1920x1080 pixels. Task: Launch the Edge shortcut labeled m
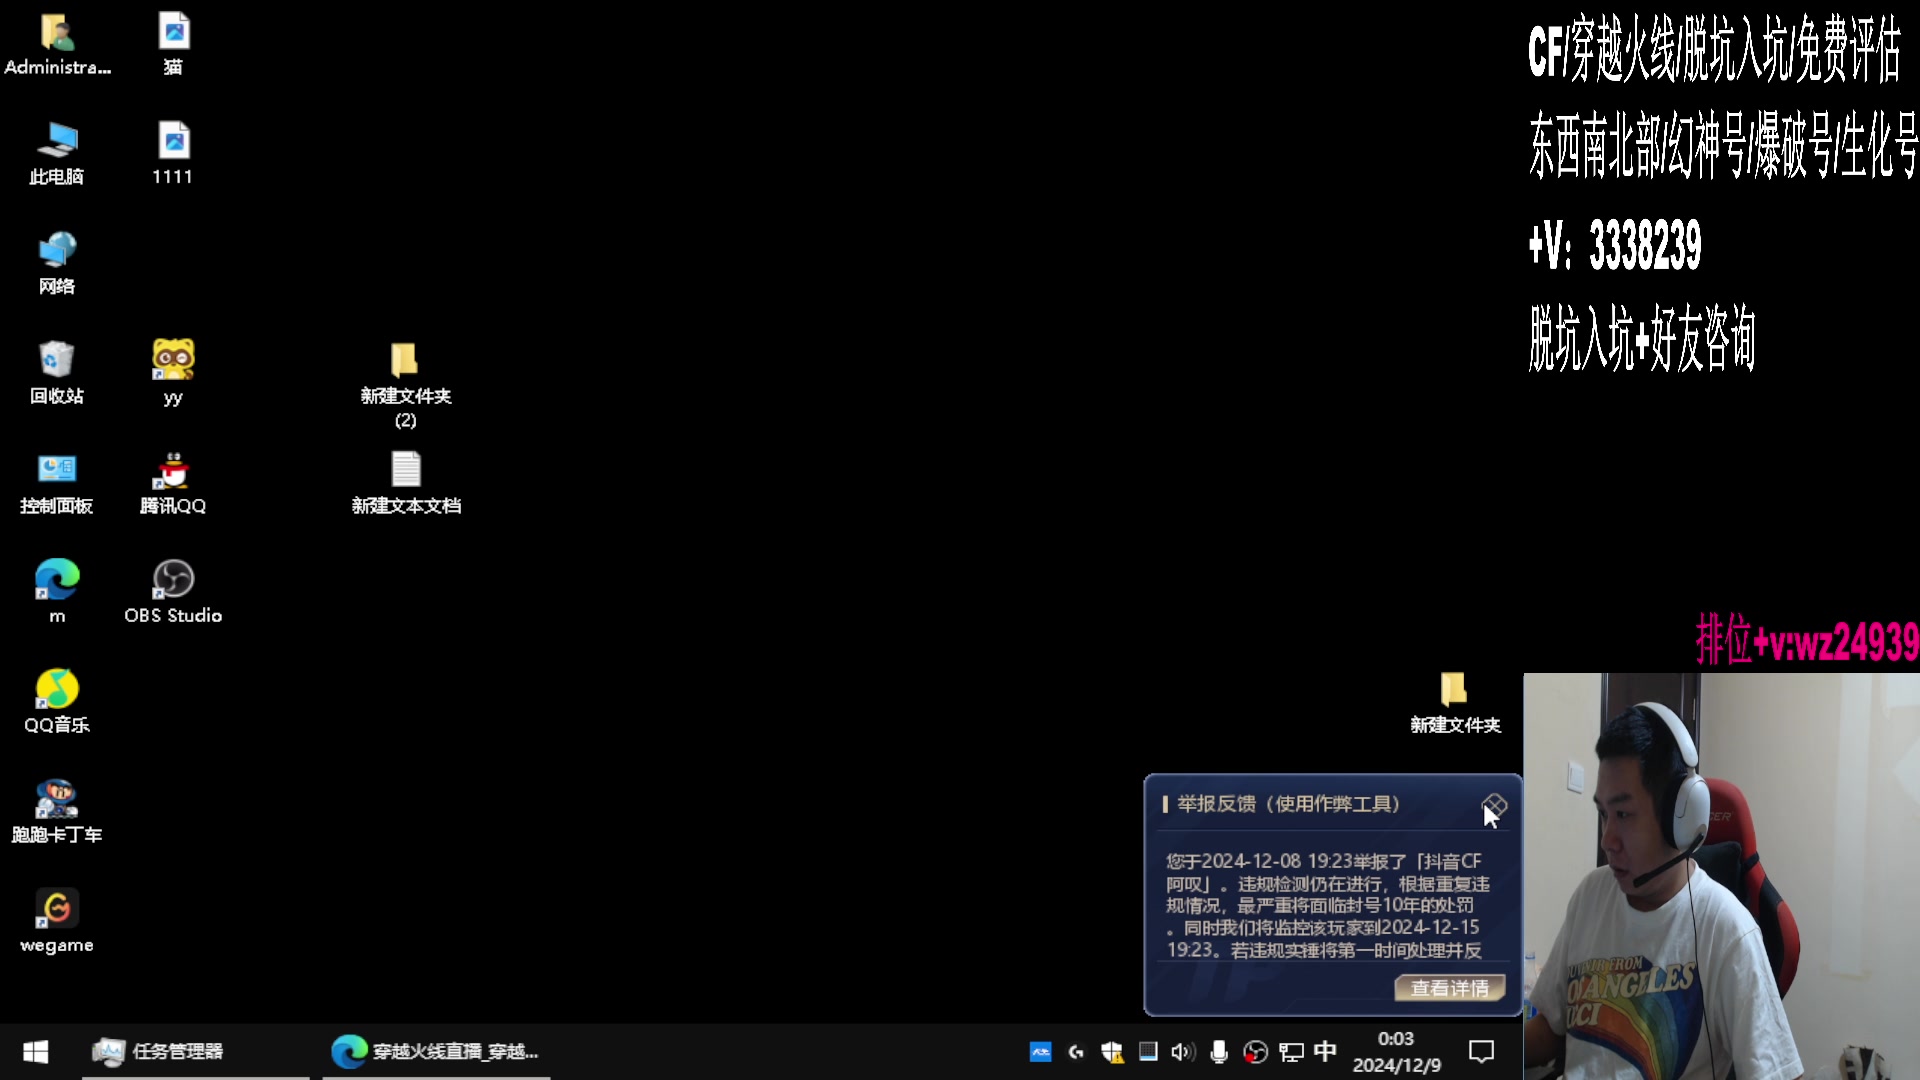tap(57, 592)
